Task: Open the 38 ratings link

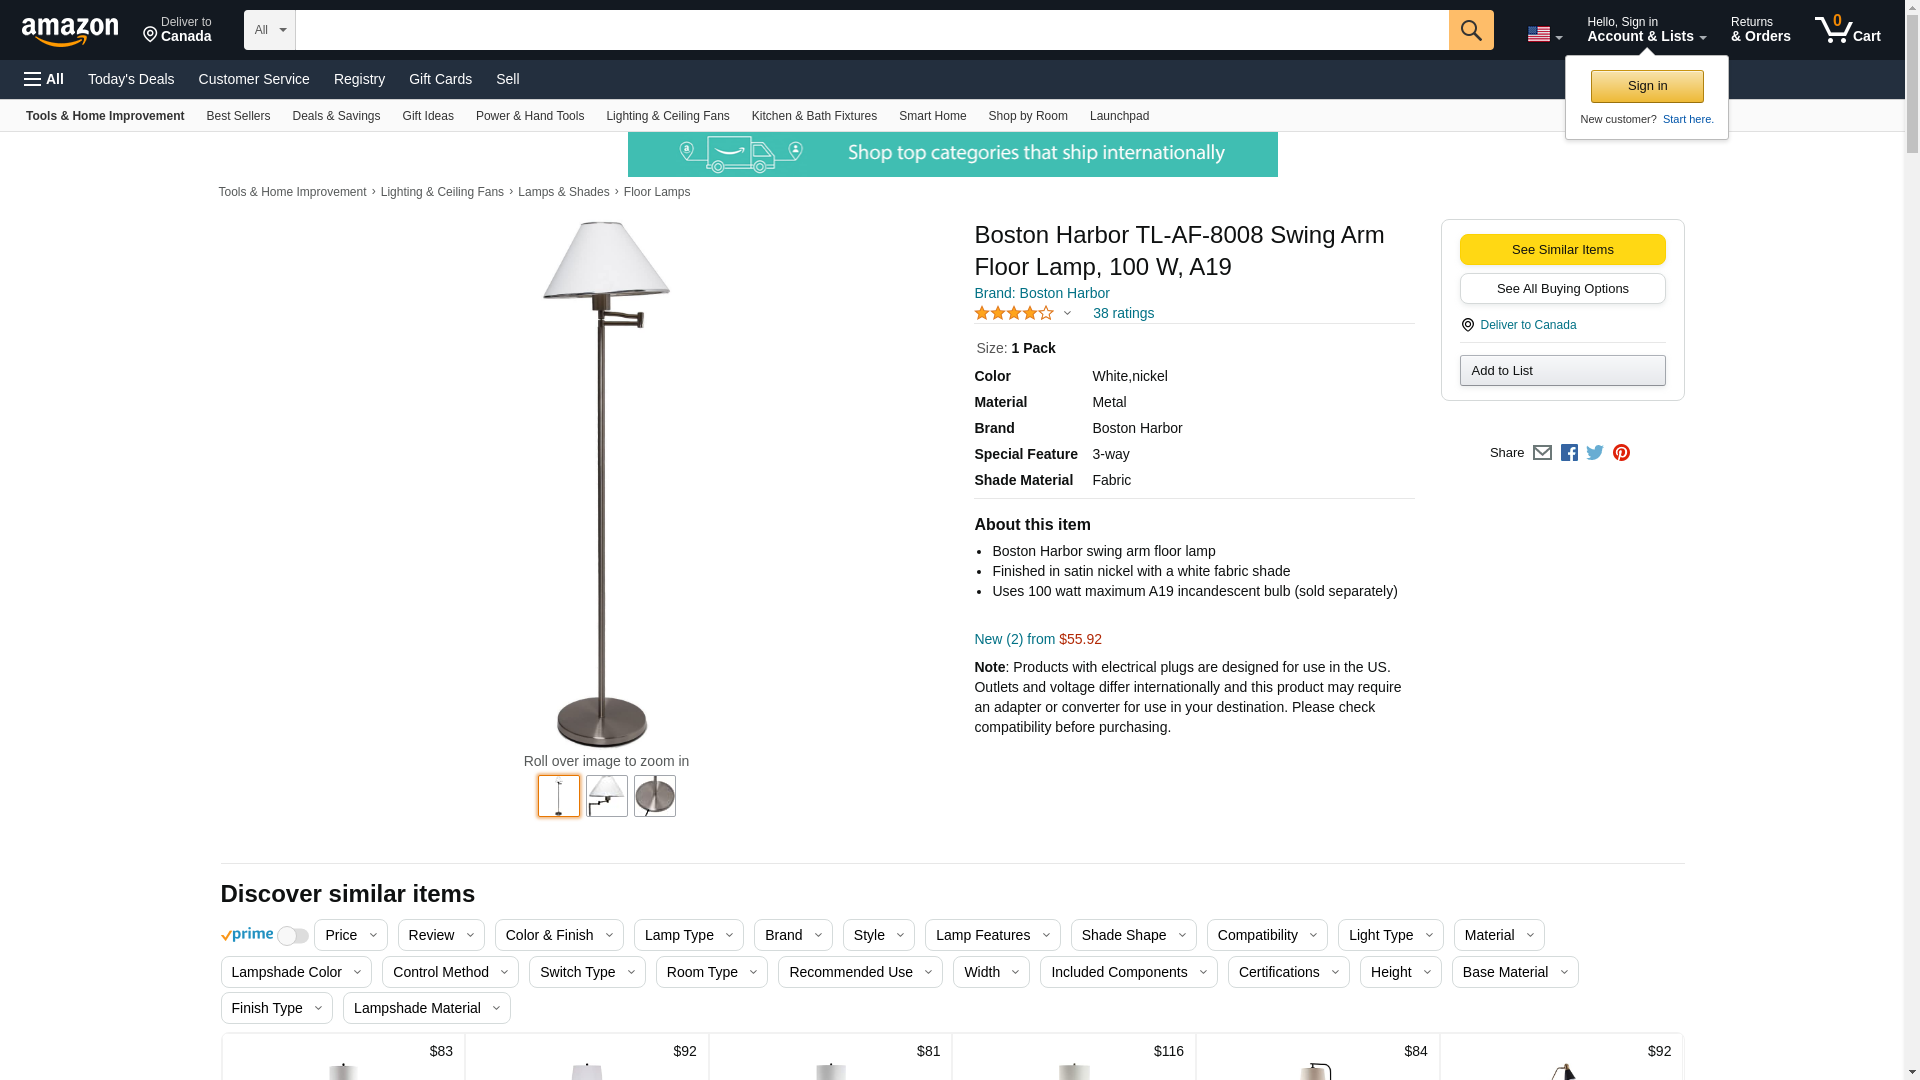Action: click(x=1123, y=313)
